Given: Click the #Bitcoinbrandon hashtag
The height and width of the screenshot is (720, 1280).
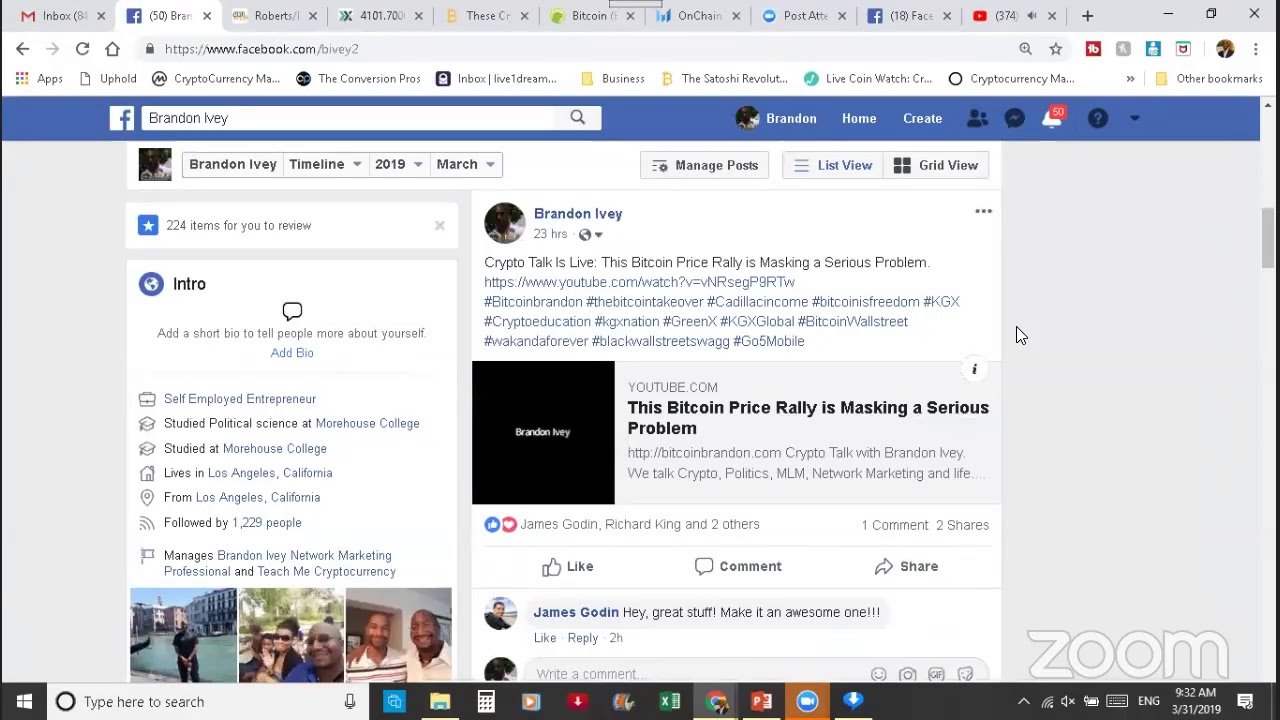Looking at the screenshot, I should click(x=533, y=302).
